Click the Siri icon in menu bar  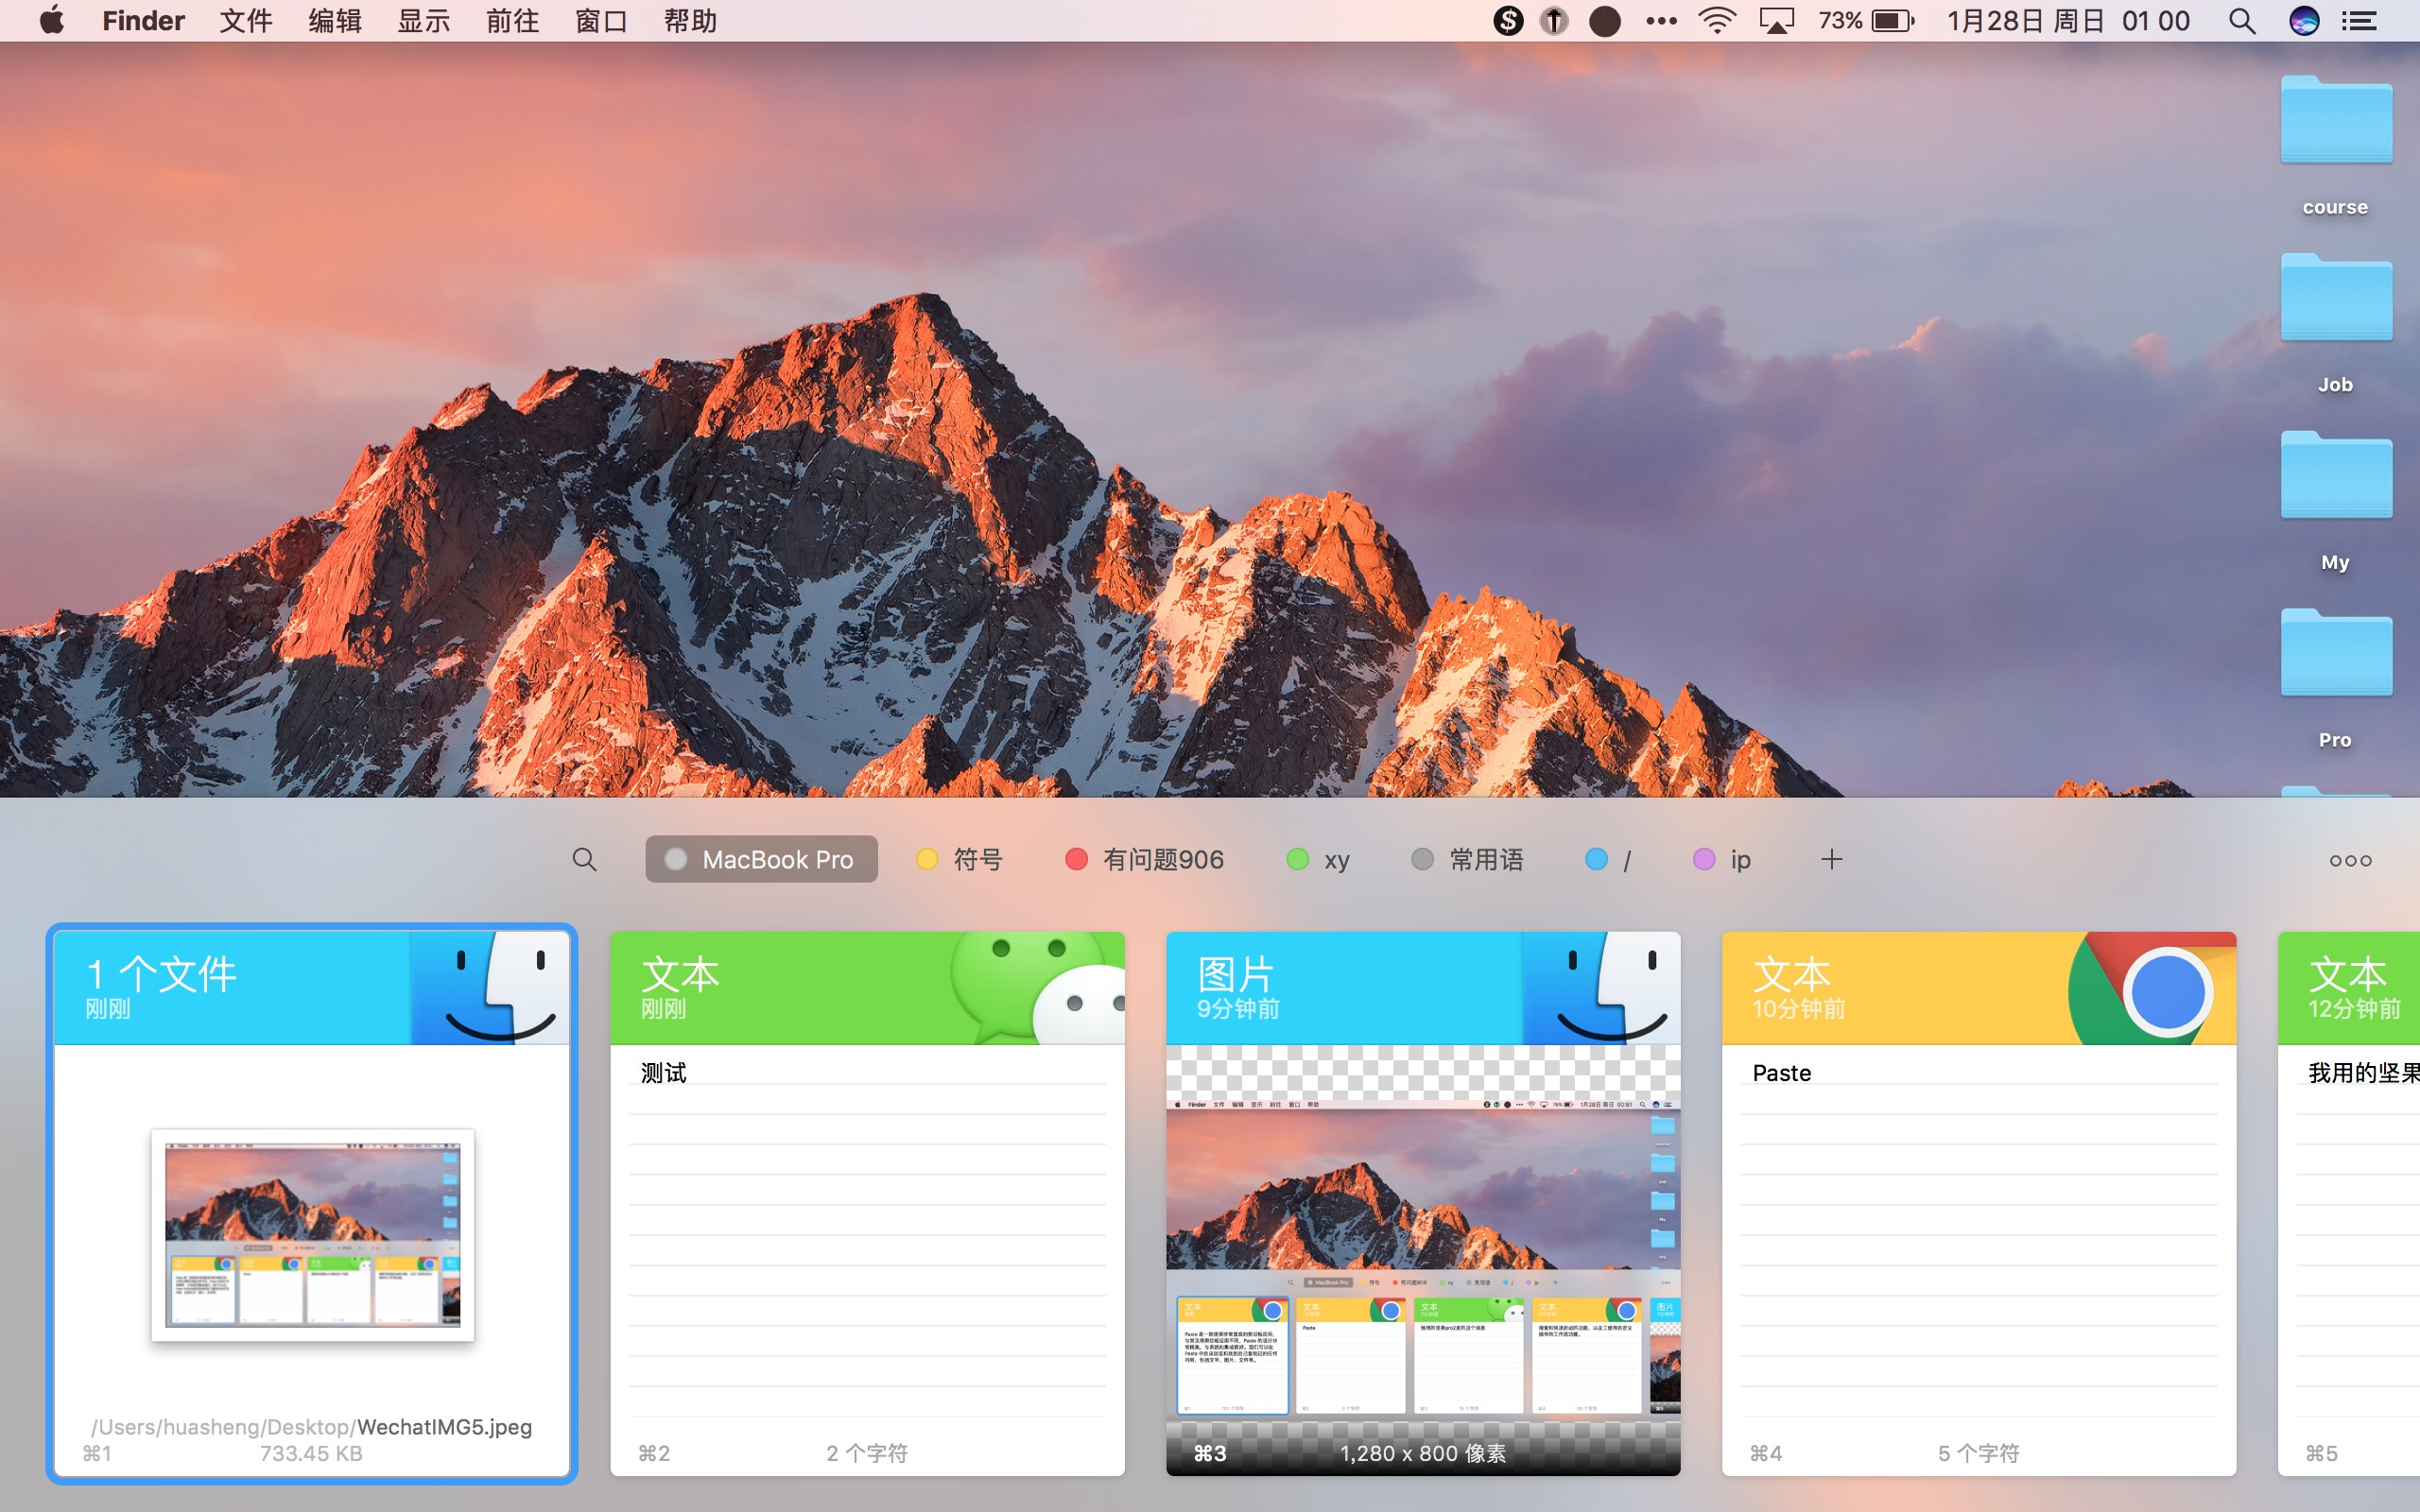(x=2303, y=21)
